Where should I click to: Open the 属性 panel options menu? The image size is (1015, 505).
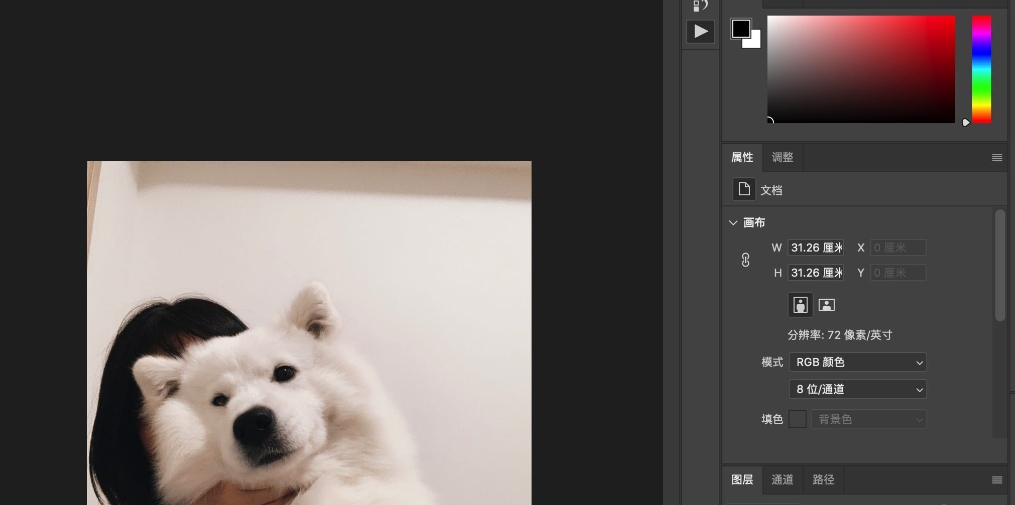(x=997, y=158)
